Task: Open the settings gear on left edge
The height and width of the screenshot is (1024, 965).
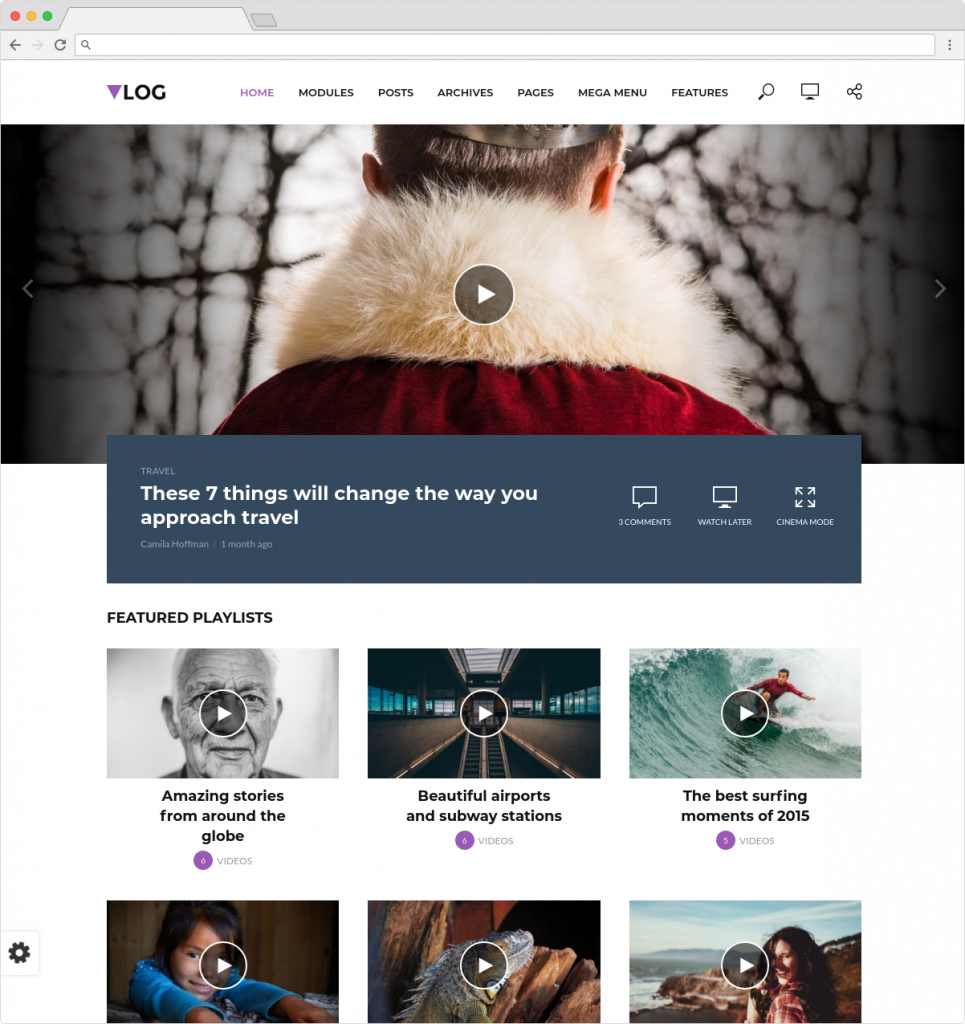Action: [19, 953]
